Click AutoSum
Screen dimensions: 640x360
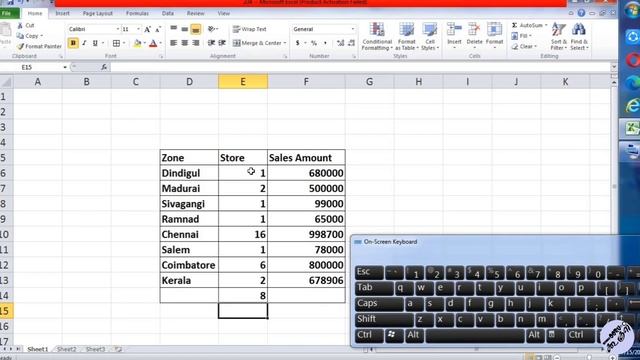[x=529, y=25]
